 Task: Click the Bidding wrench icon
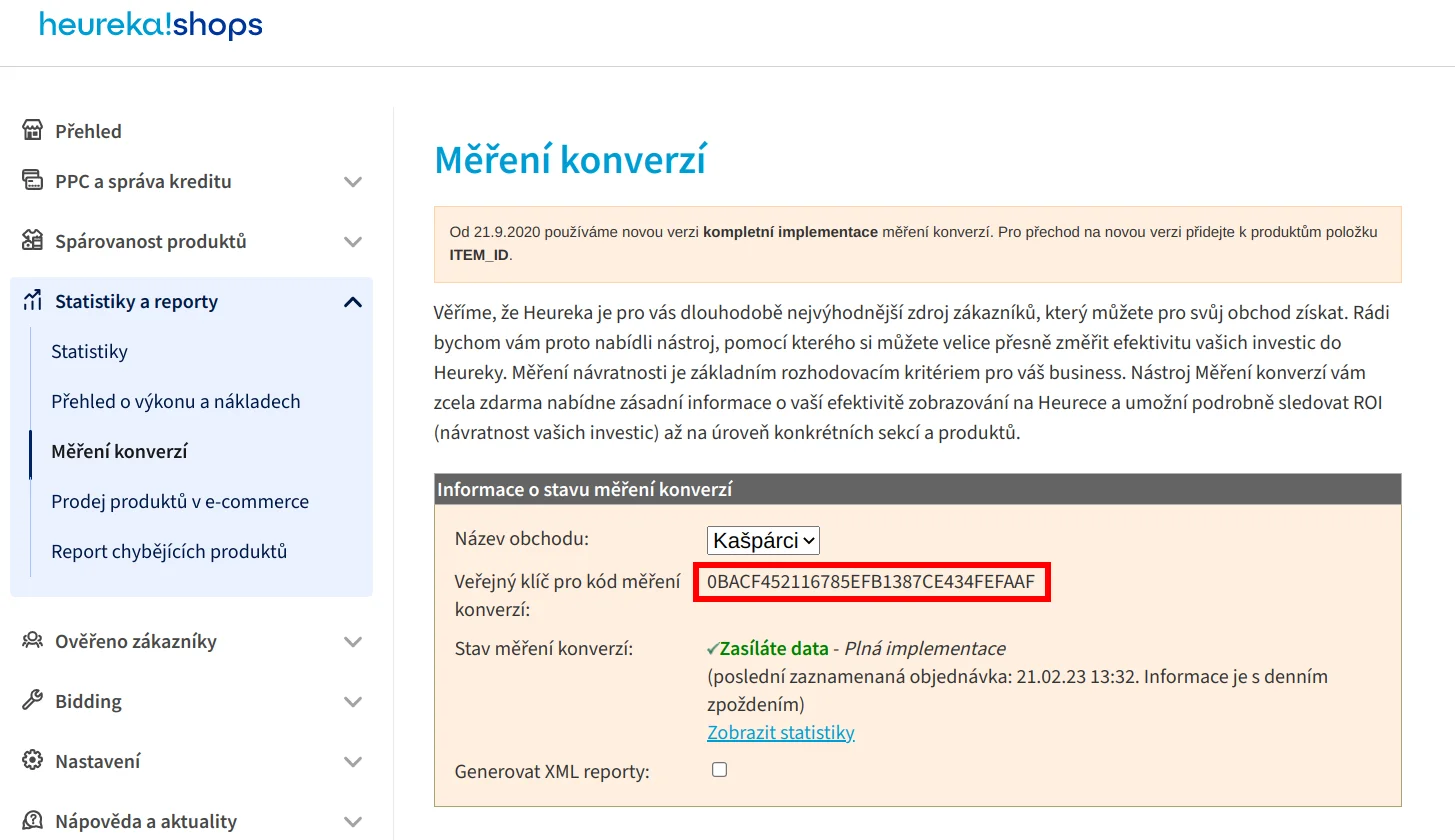pyautogui.click(x=33, y=701)
